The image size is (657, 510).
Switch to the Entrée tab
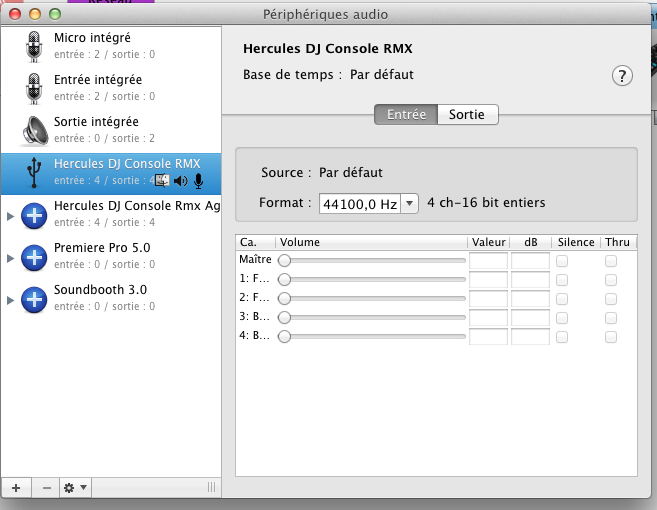click(x=406, y=115)
